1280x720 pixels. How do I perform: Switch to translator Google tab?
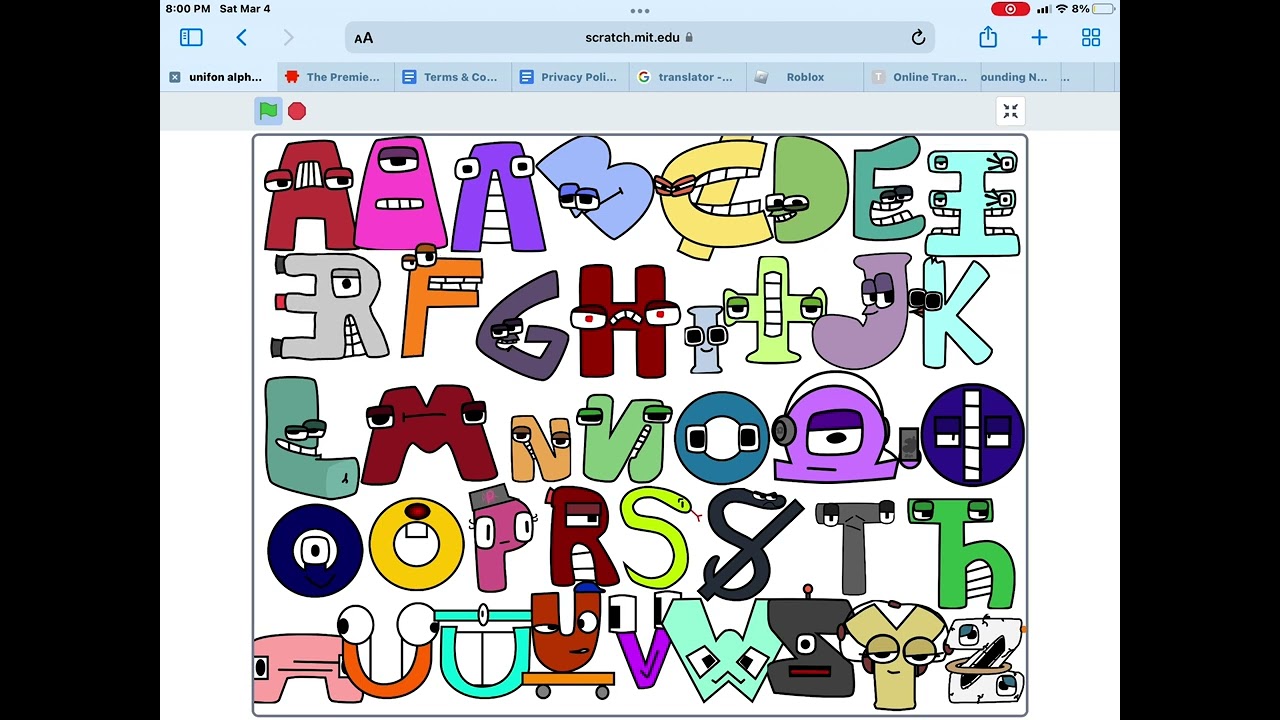click(x=688, y=77)
